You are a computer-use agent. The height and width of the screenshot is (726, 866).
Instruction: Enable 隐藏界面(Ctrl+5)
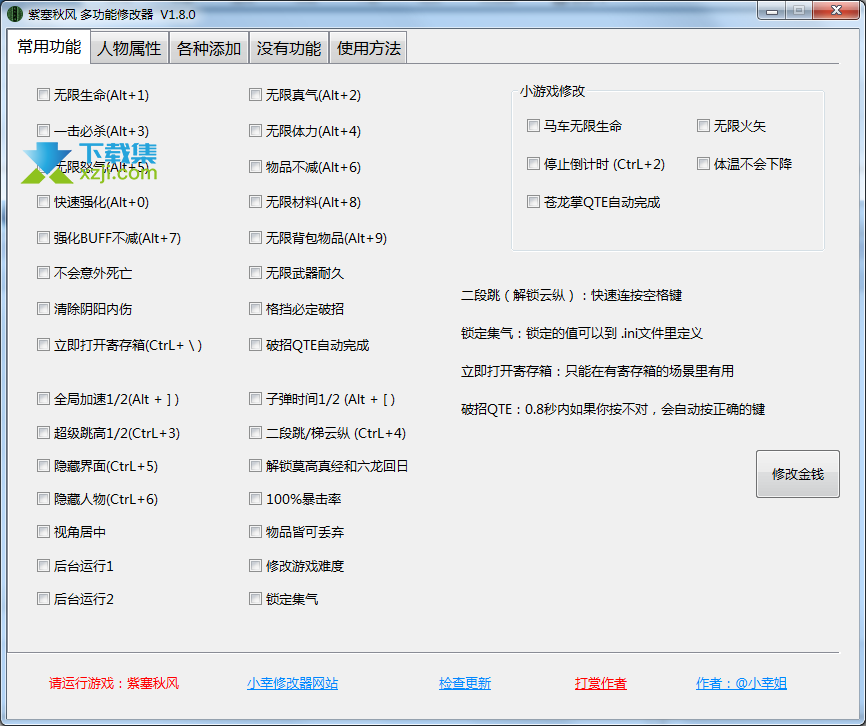click(43, 466)
